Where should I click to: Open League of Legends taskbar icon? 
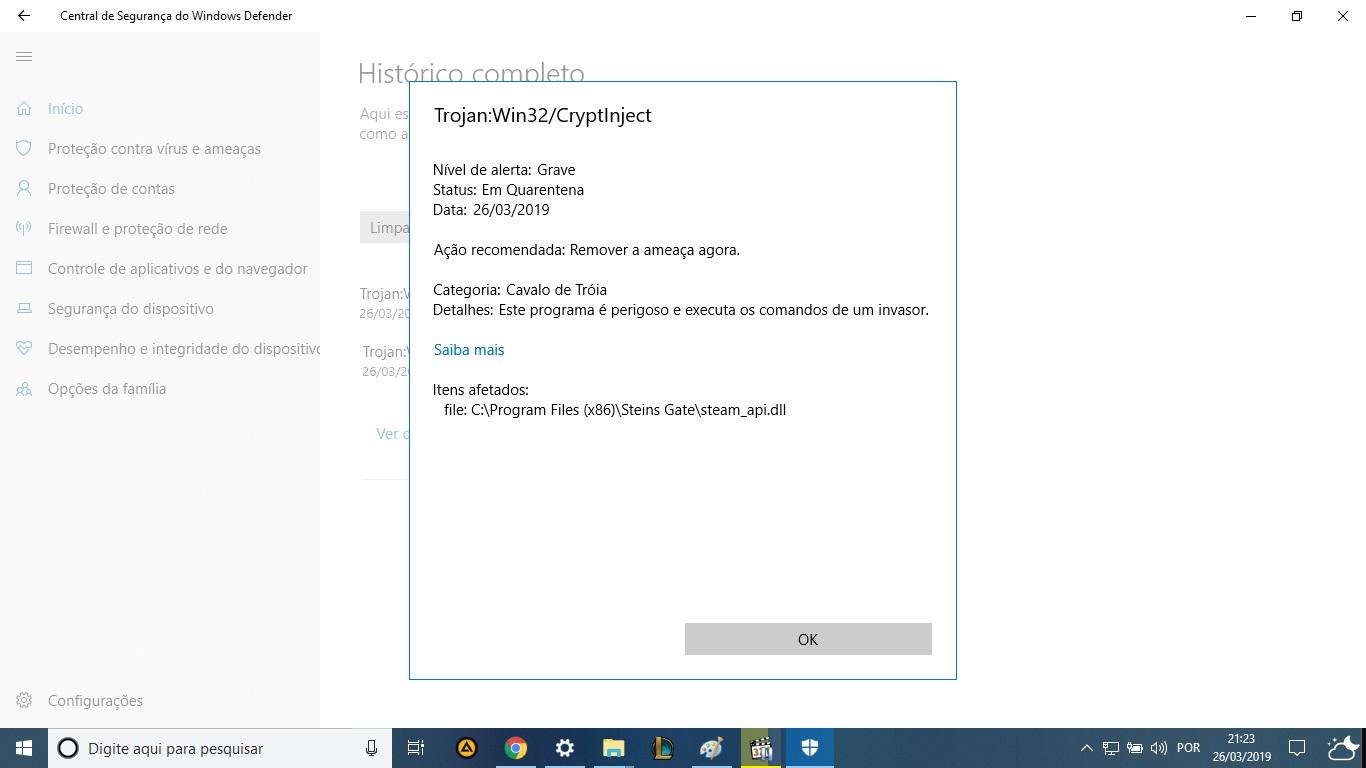tap(662, 748)
